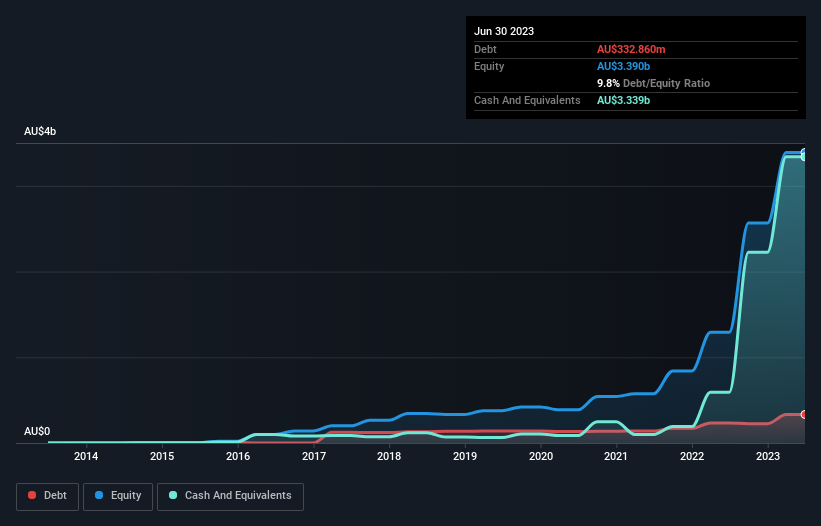Click the red Debt end marker
821x526 pixels.
804,415
